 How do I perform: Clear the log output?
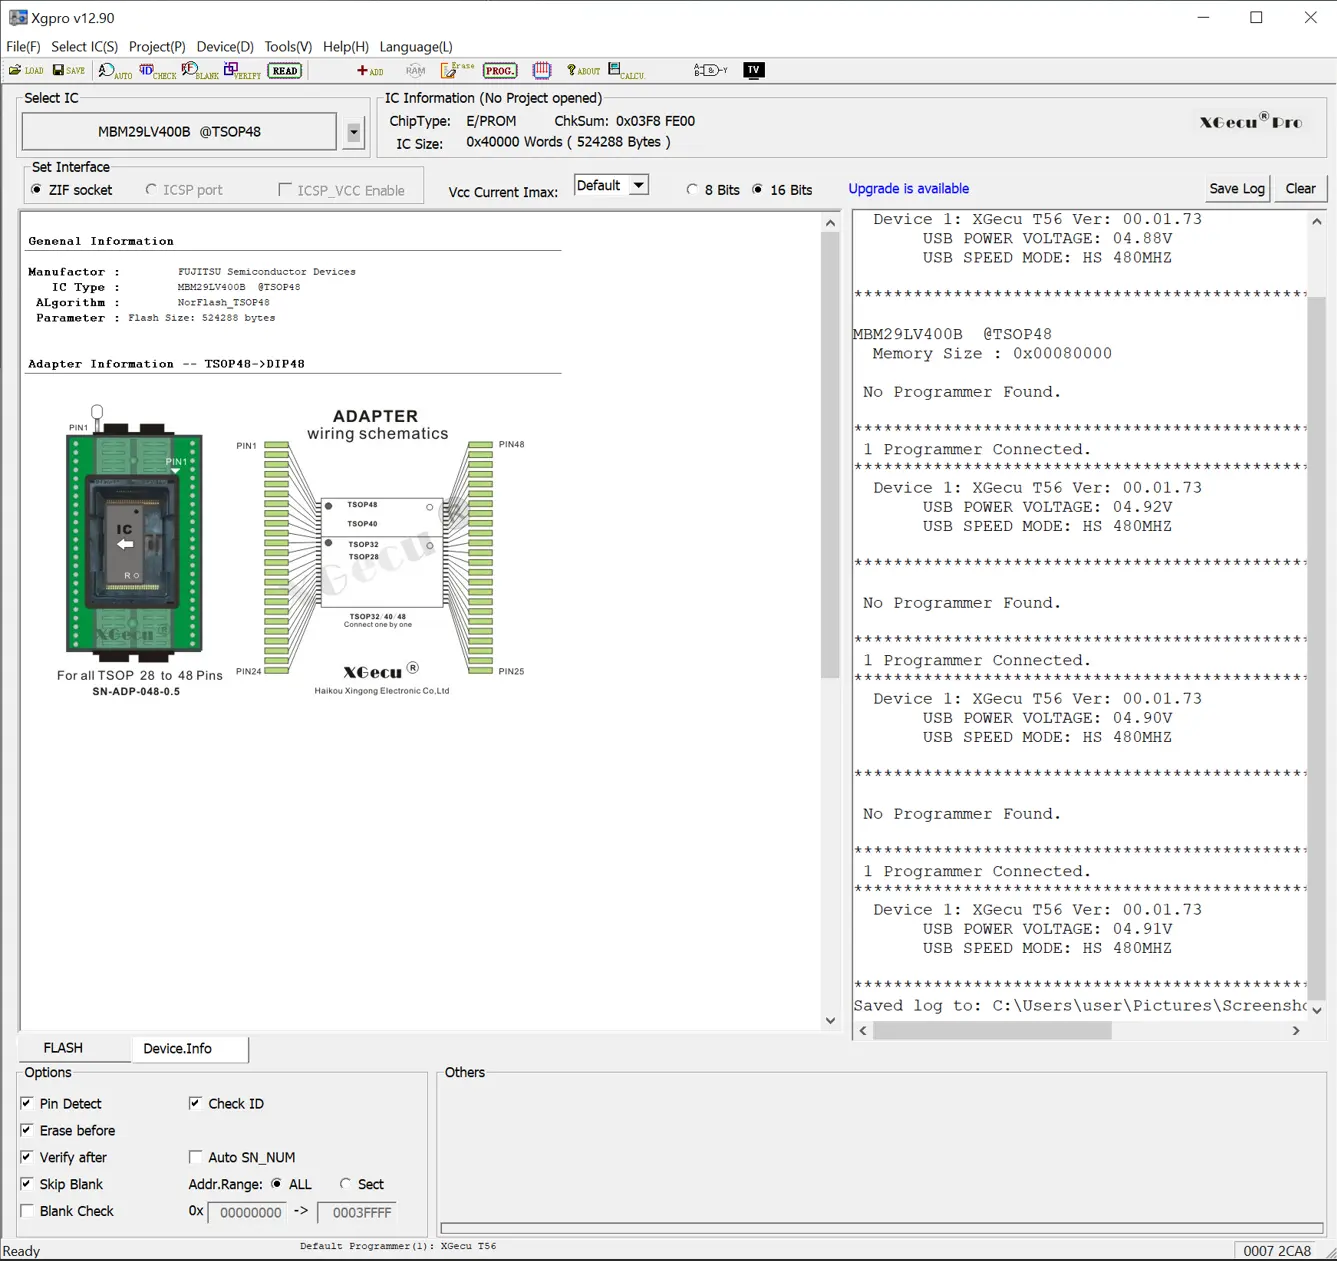pos(1301,189)
